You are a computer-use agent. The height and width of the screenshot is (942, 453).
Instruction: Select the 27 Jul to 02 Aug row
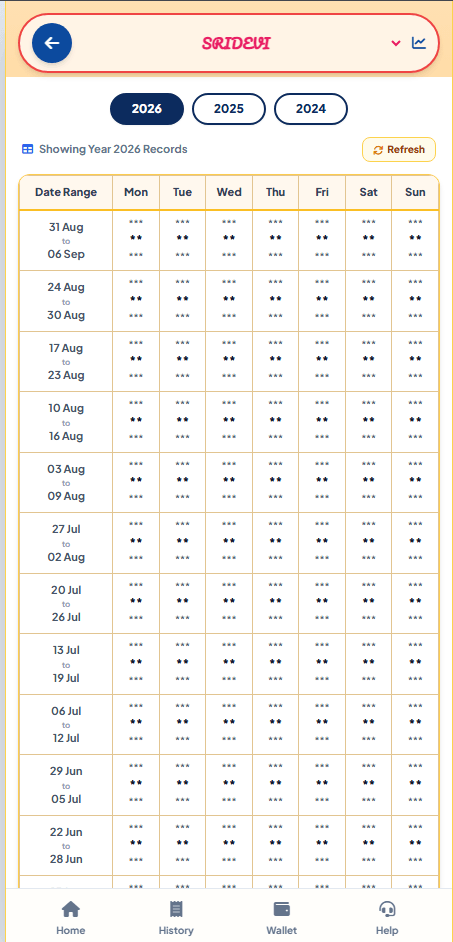click(229, 542)
